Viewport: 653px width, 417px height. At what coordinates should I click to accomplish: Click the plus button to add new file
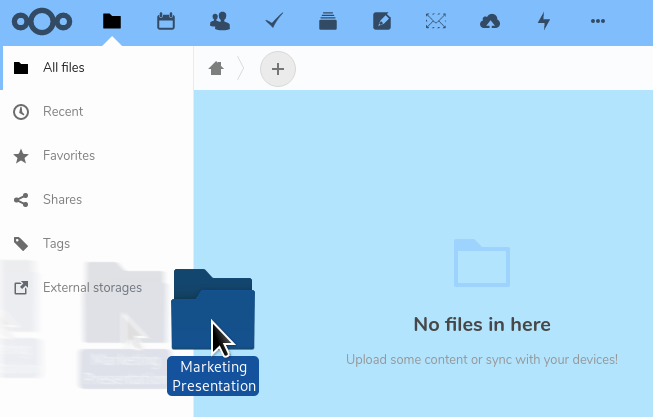point(278,68)
